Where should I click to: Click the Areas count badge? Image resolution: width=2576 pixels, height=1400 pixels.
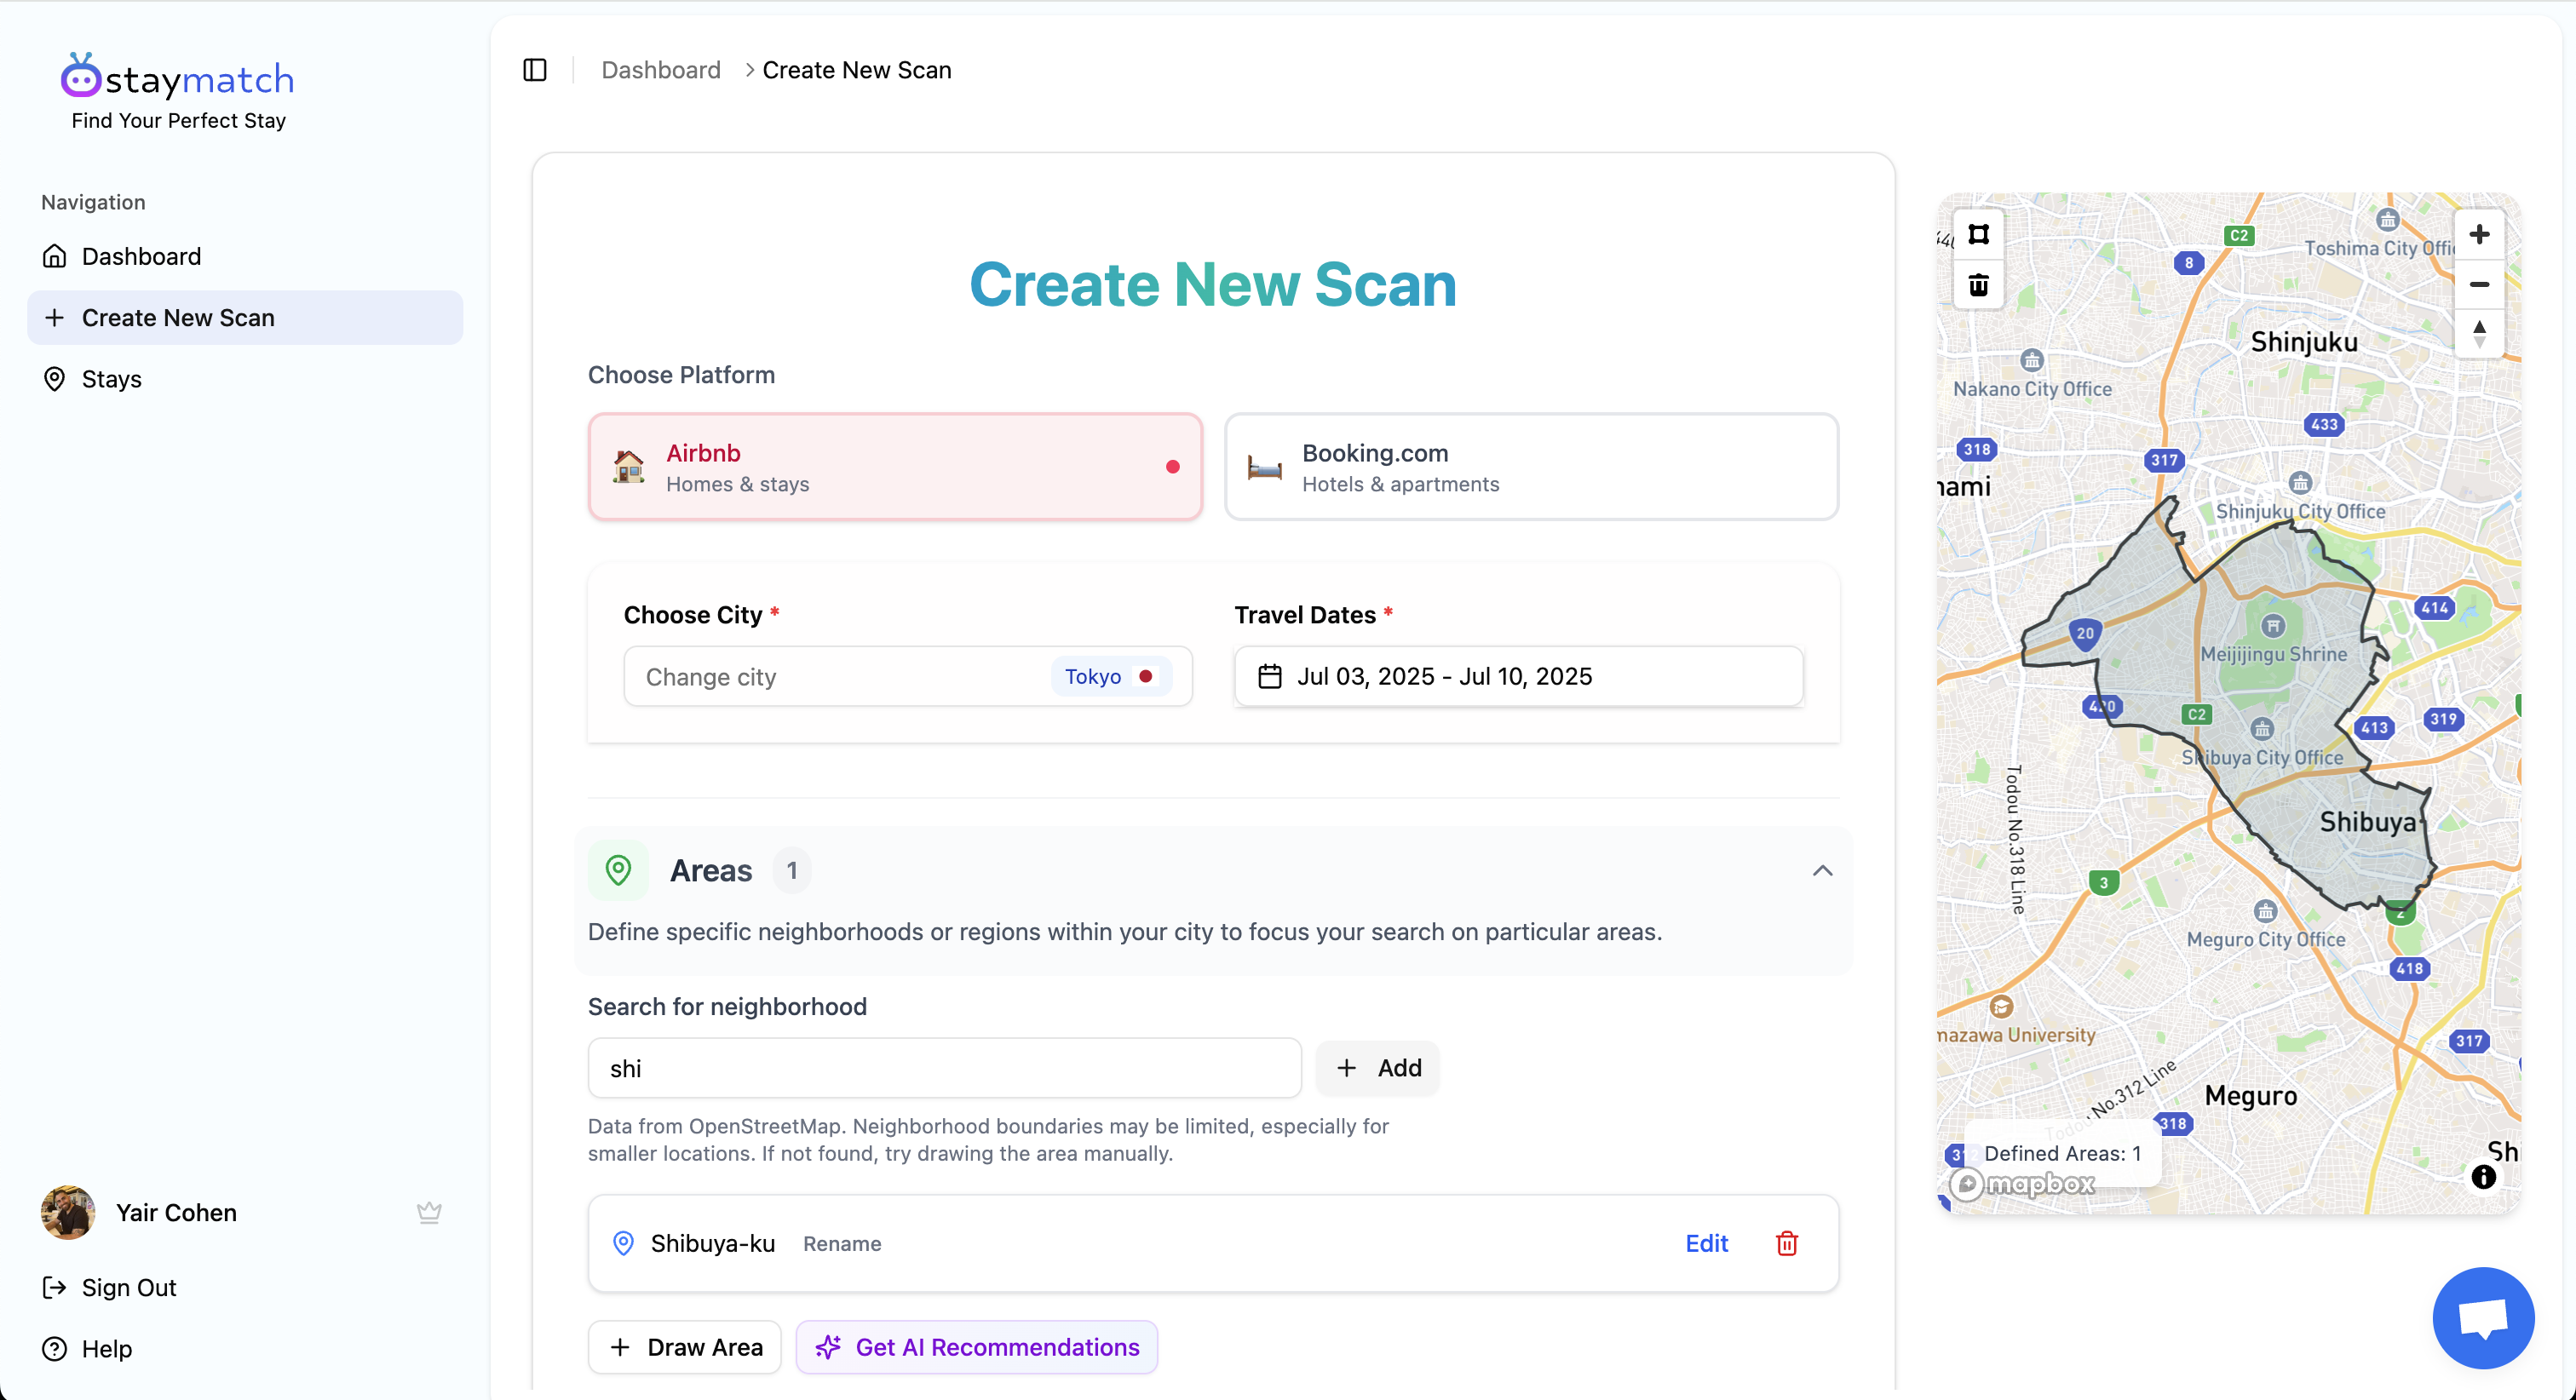coord(791,871)
